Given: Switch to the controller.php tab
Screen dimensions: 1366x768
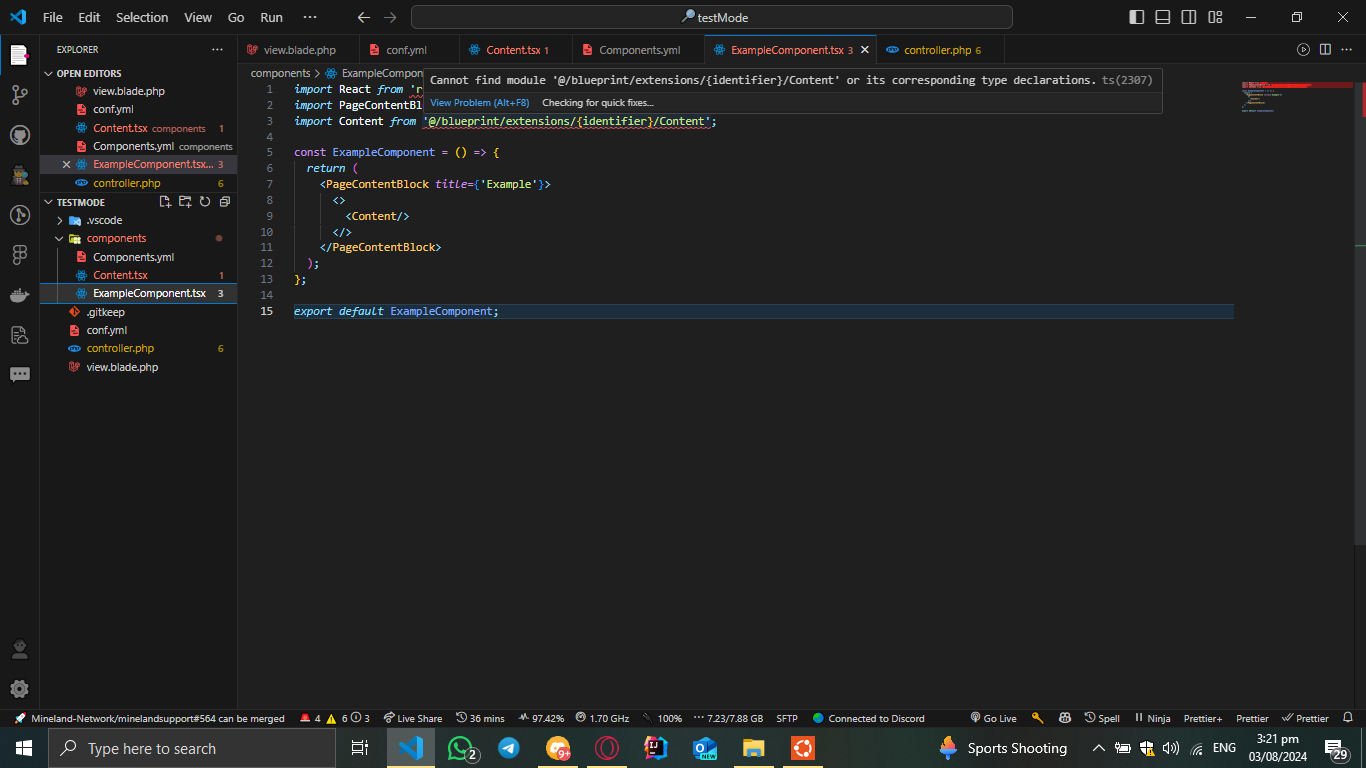Looking at the screenshot, I should [939, 50].
